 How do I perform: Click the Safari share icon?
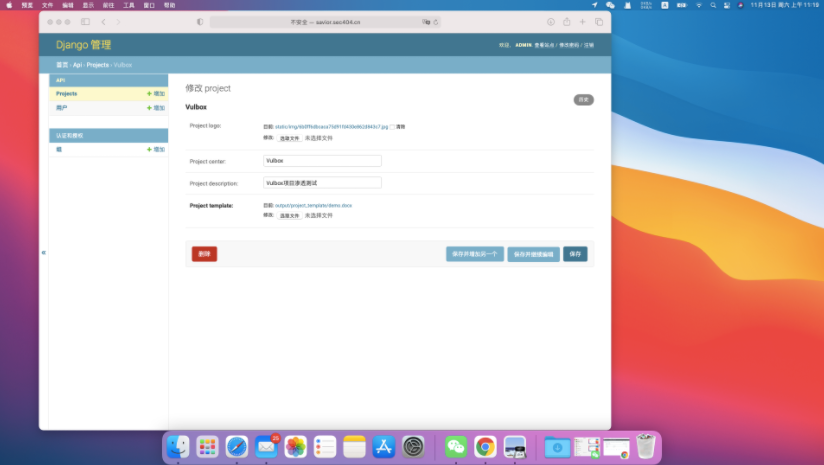pos(566,22)
